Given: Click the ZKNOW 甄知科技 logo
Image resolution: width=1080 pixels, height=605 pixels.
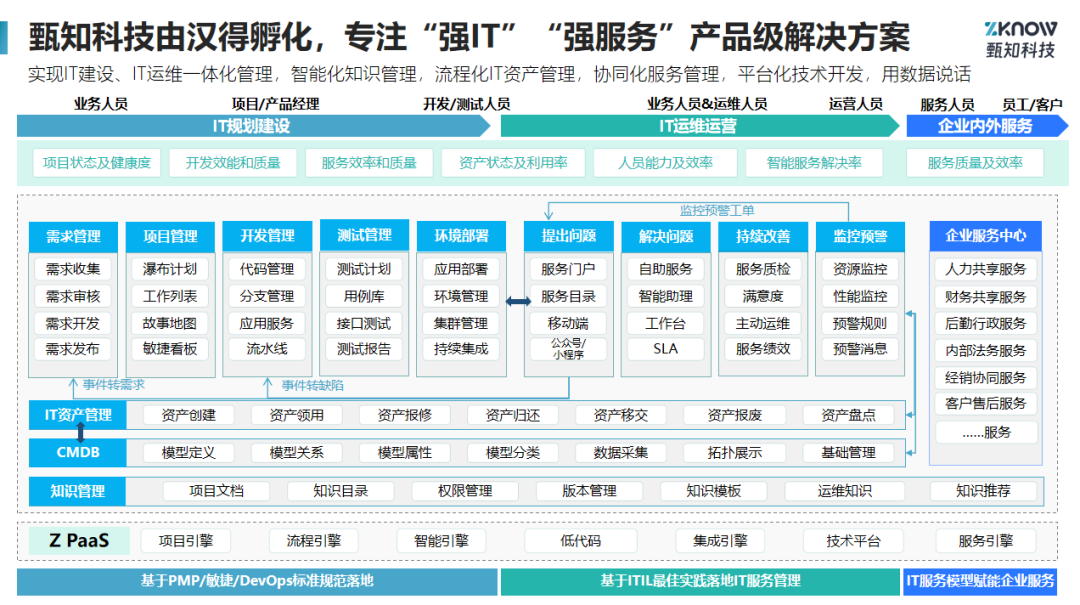Looking at the screenshot, I should (x=1016, y=38).
